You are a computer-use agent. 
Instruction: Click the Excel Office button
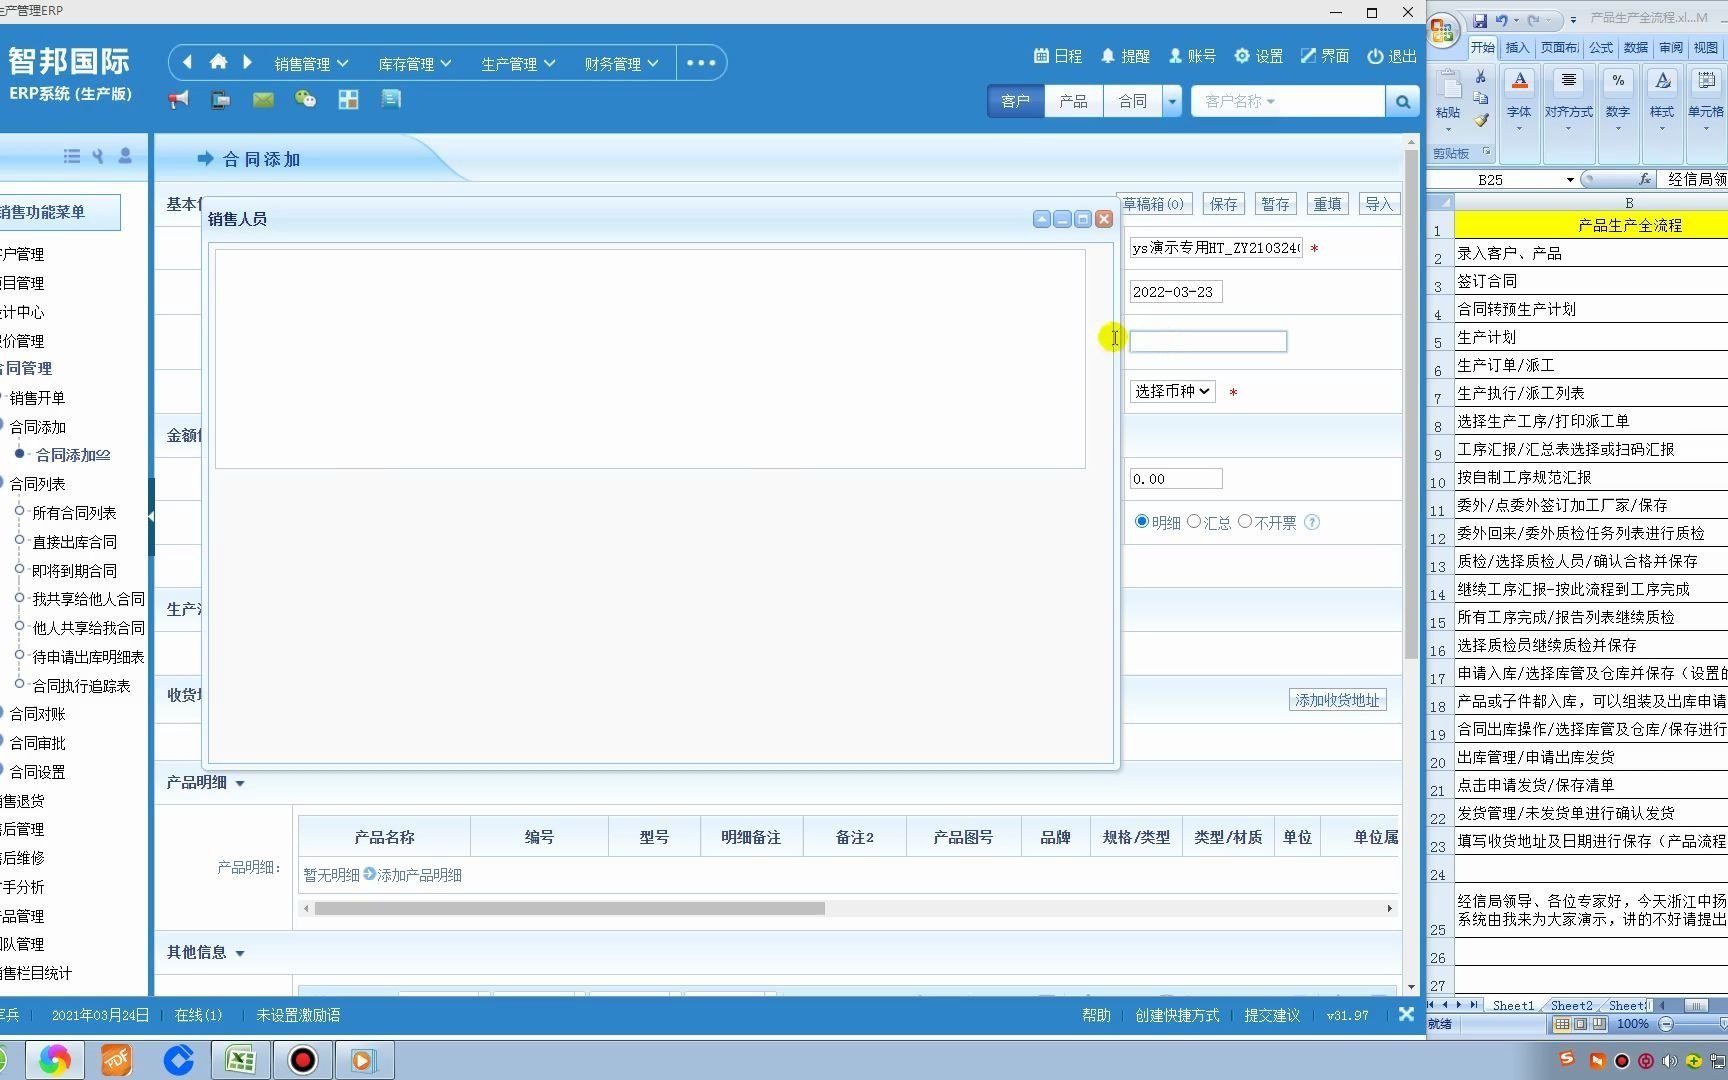tap(1443, 30)
